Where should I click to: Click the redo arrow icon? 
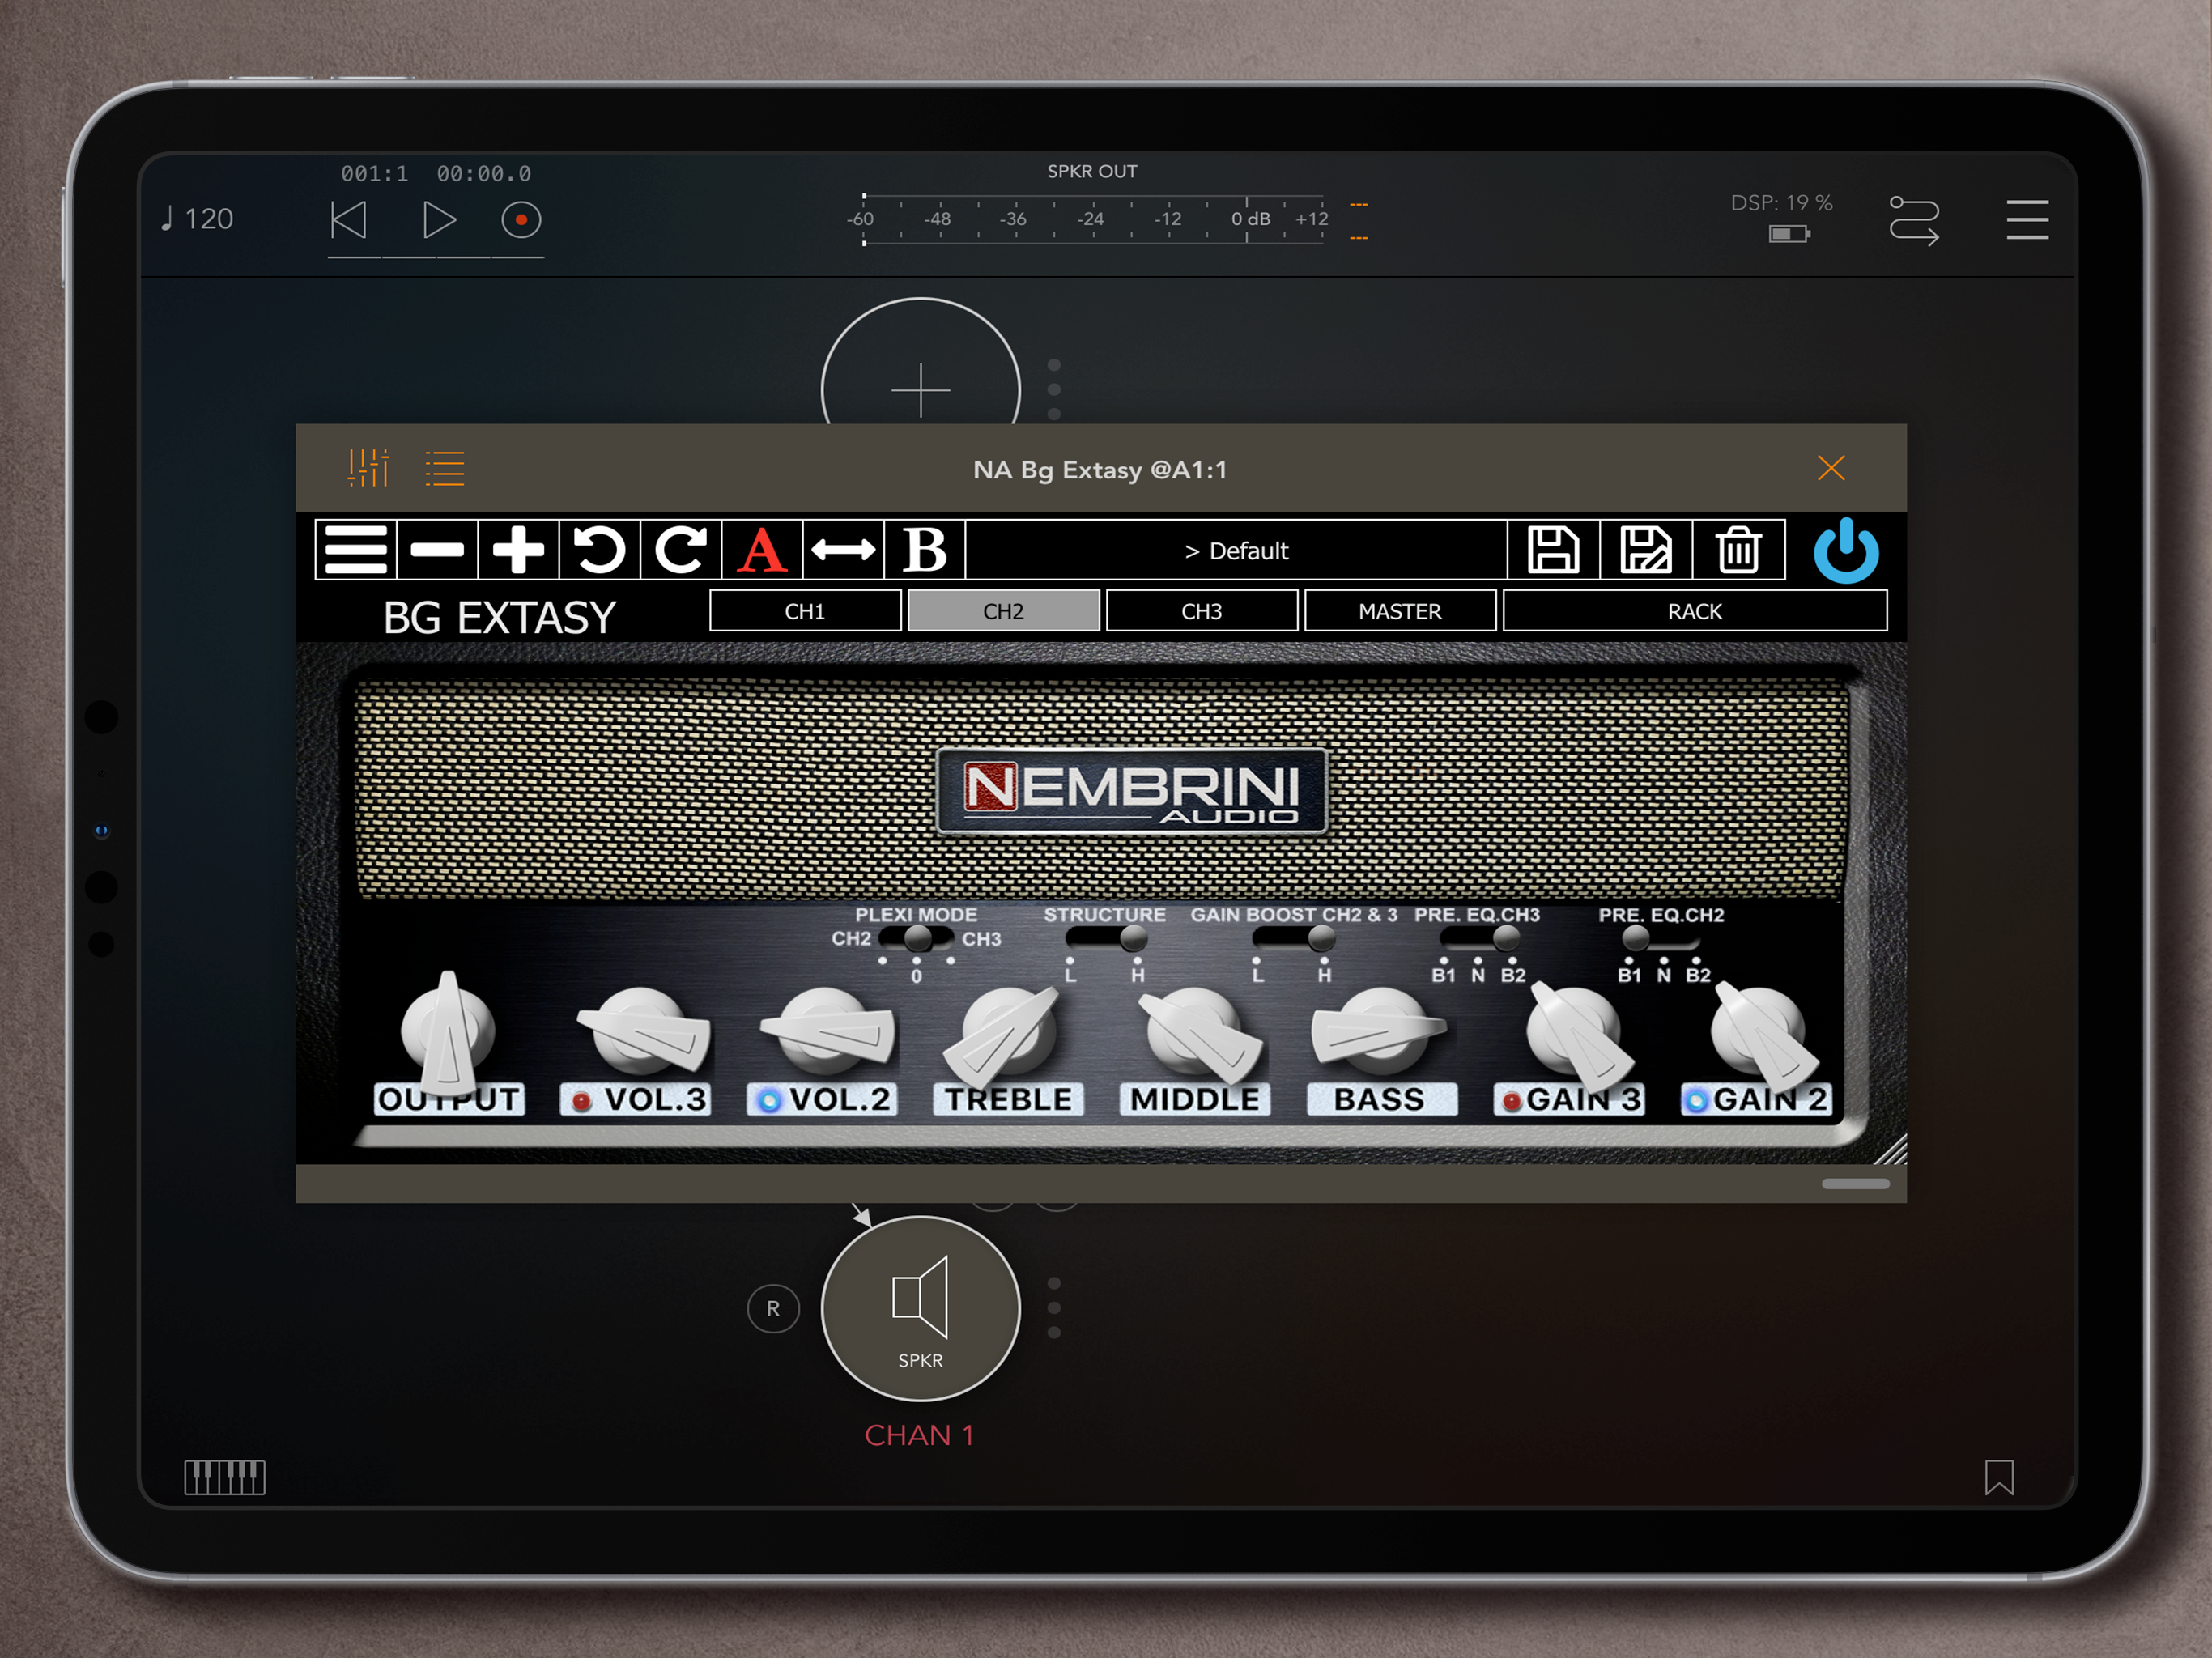pyautogui.click(x=680, y=550)
